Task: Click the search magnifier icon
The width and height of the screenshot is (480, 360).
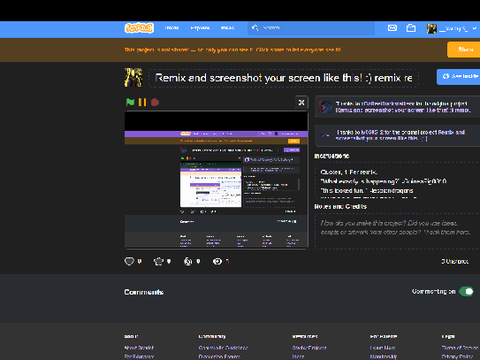Action: click(x=255, y=28)
